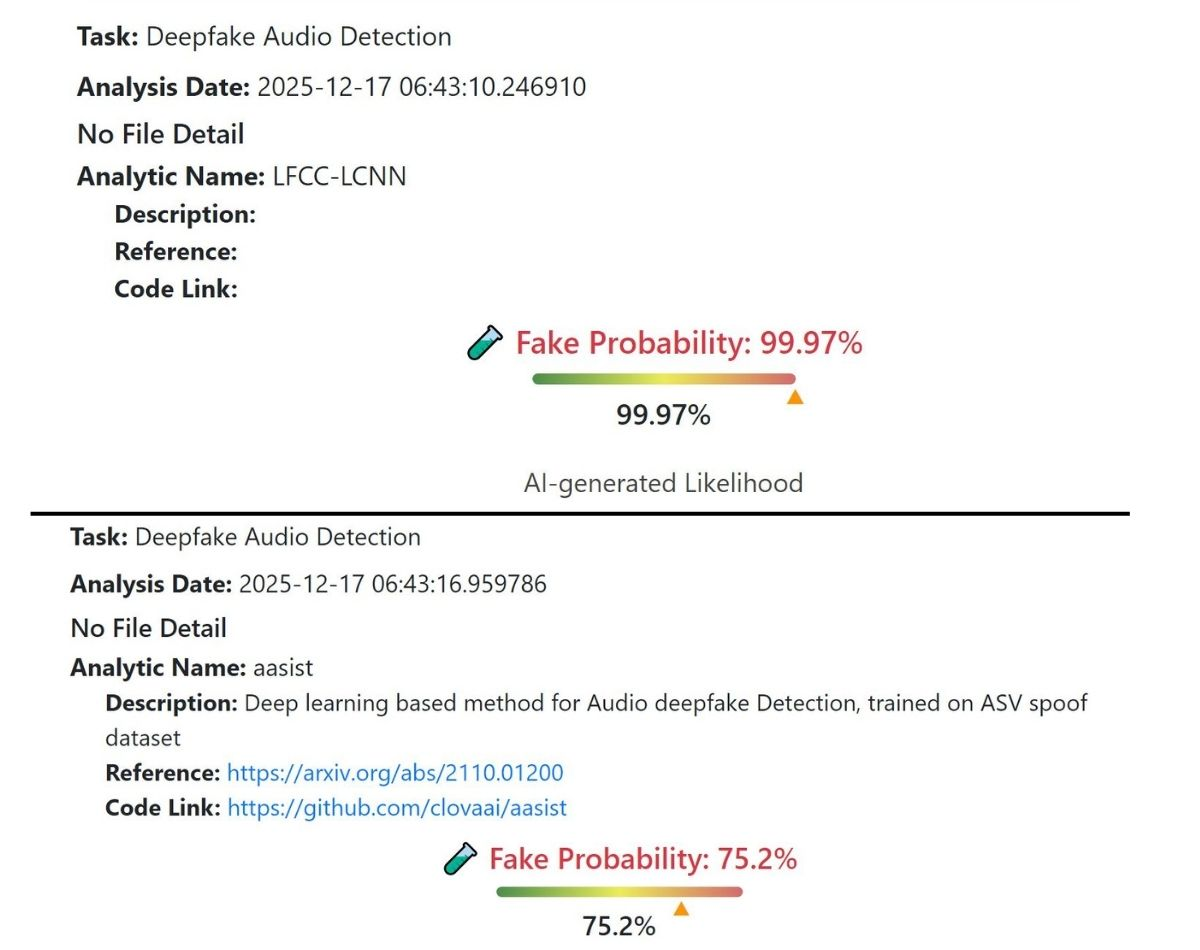
Task: Click the test tube icon beside 75.2% fake probability
Action: 460,859
